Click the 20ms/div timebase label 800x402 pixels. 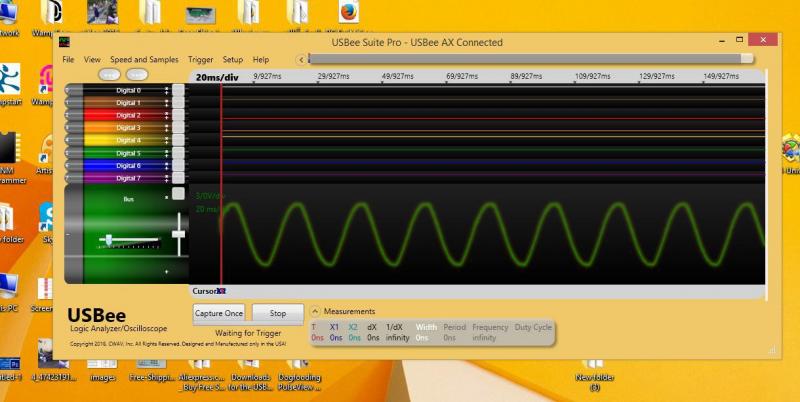[x=217, y=78]
